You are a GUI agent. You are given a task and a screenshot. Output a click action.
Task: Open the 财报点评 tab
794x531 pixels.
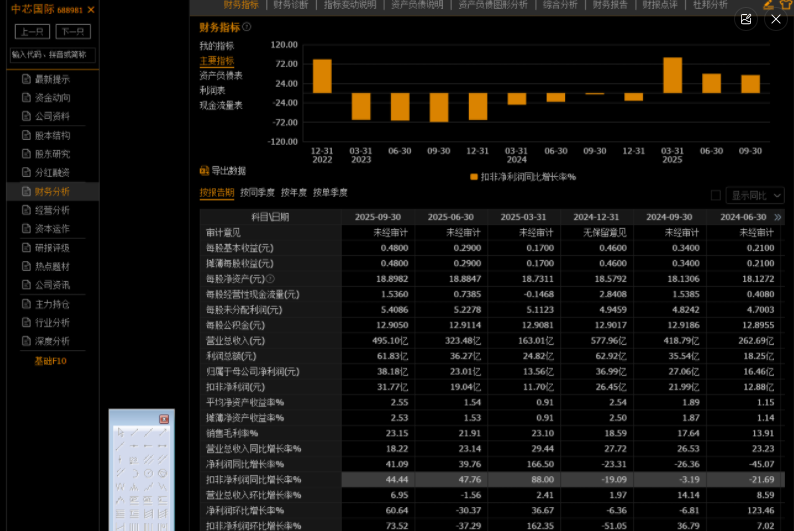[660, 5]
